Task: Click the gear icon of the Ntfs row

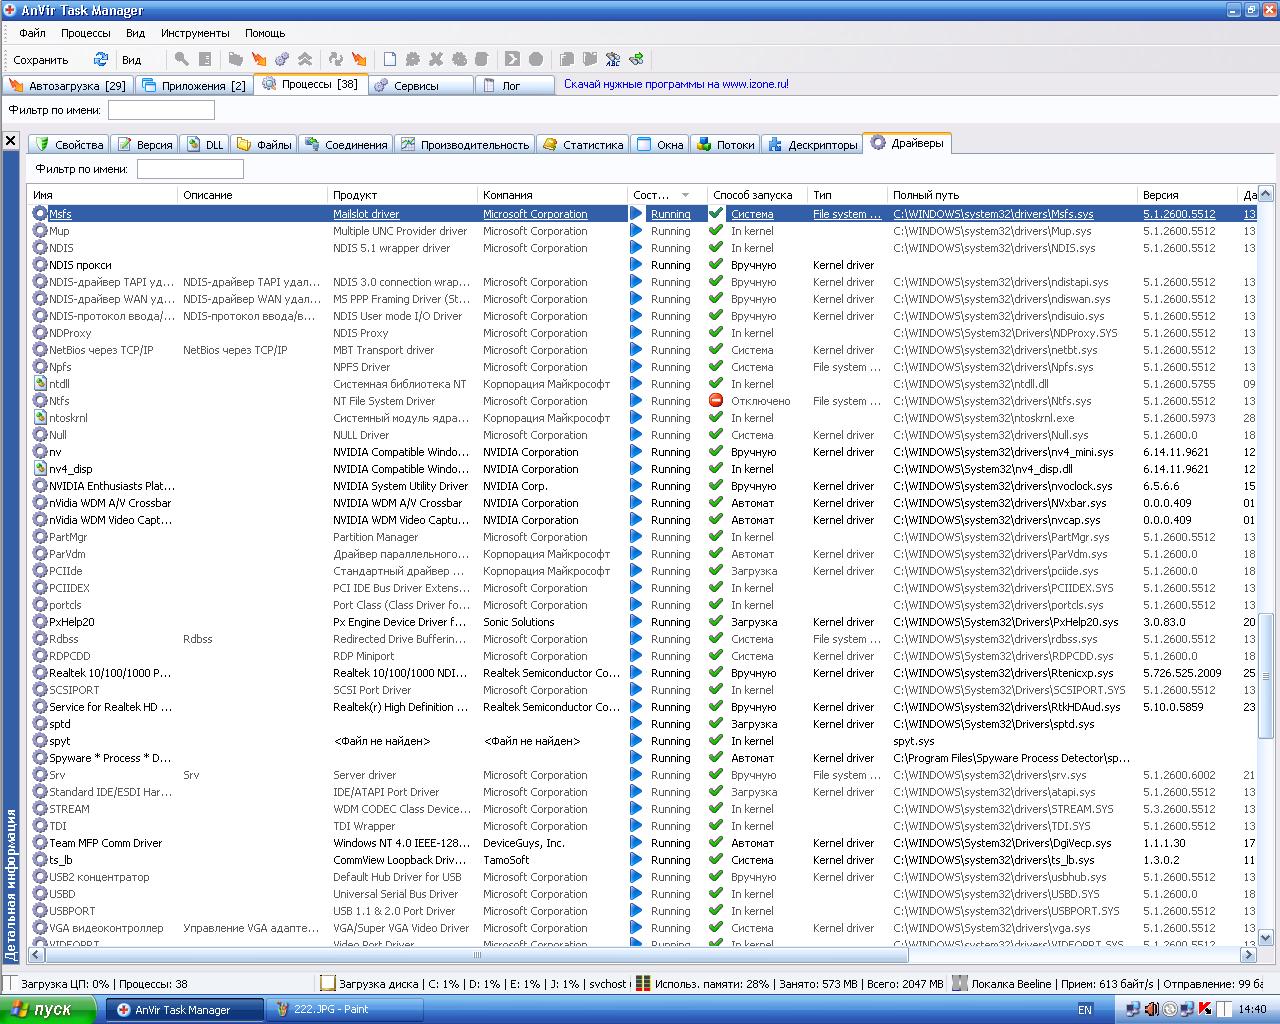Action: click(x=40, y=401)
